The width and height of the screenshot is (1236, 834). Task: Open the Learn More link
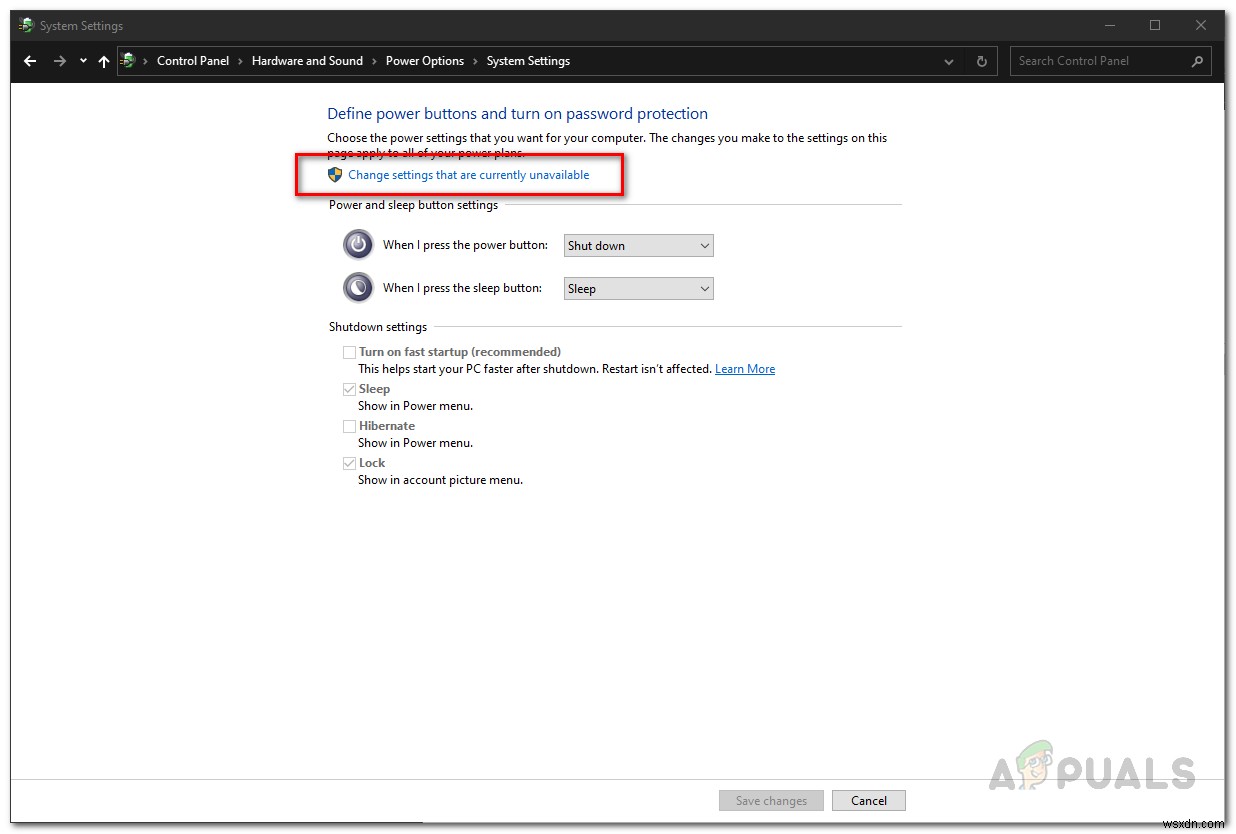pyautogui.click(x=745, y=368)
